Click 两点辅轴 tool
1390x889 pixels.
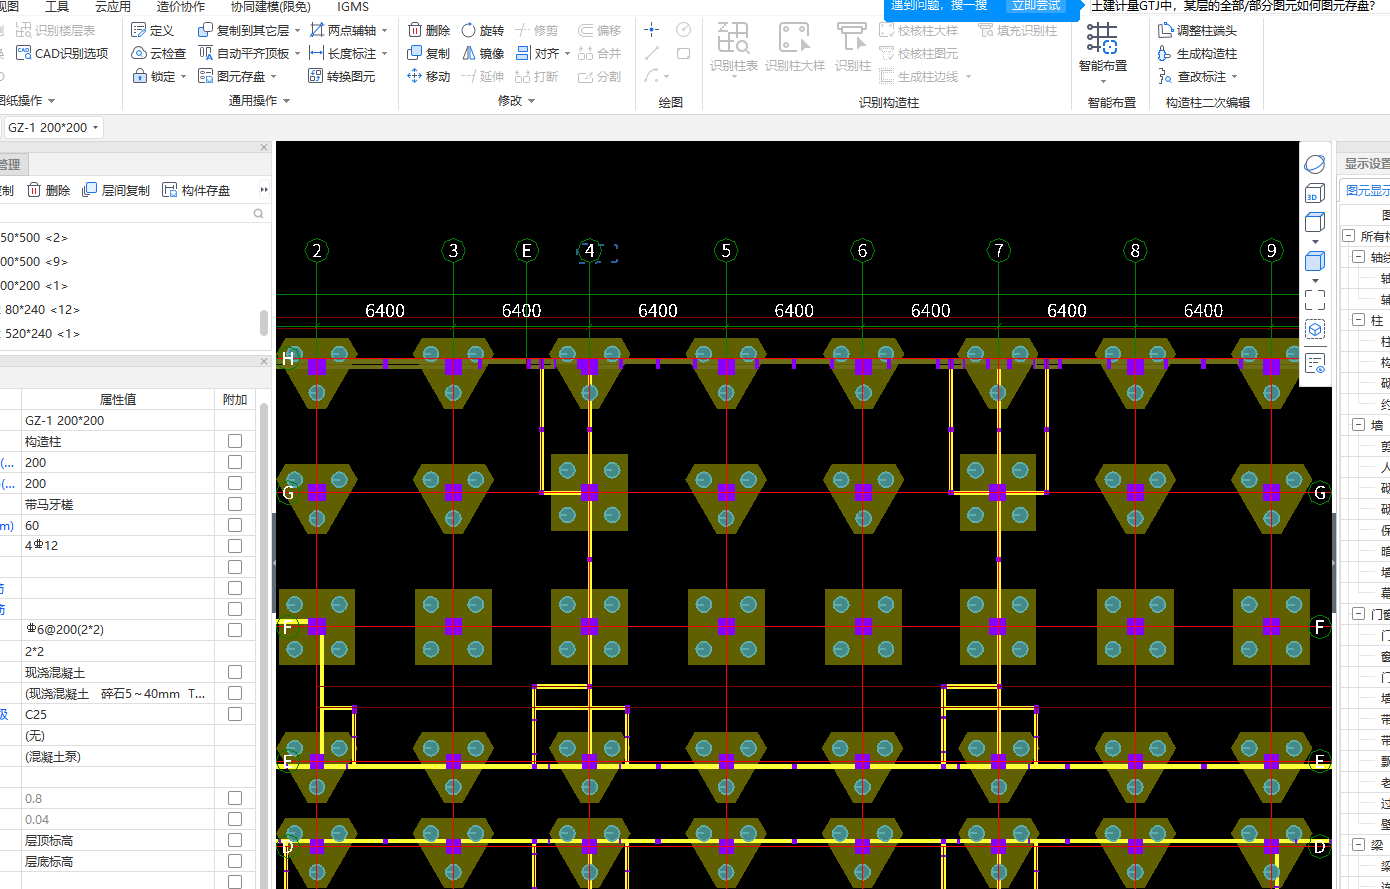point(343,31)
